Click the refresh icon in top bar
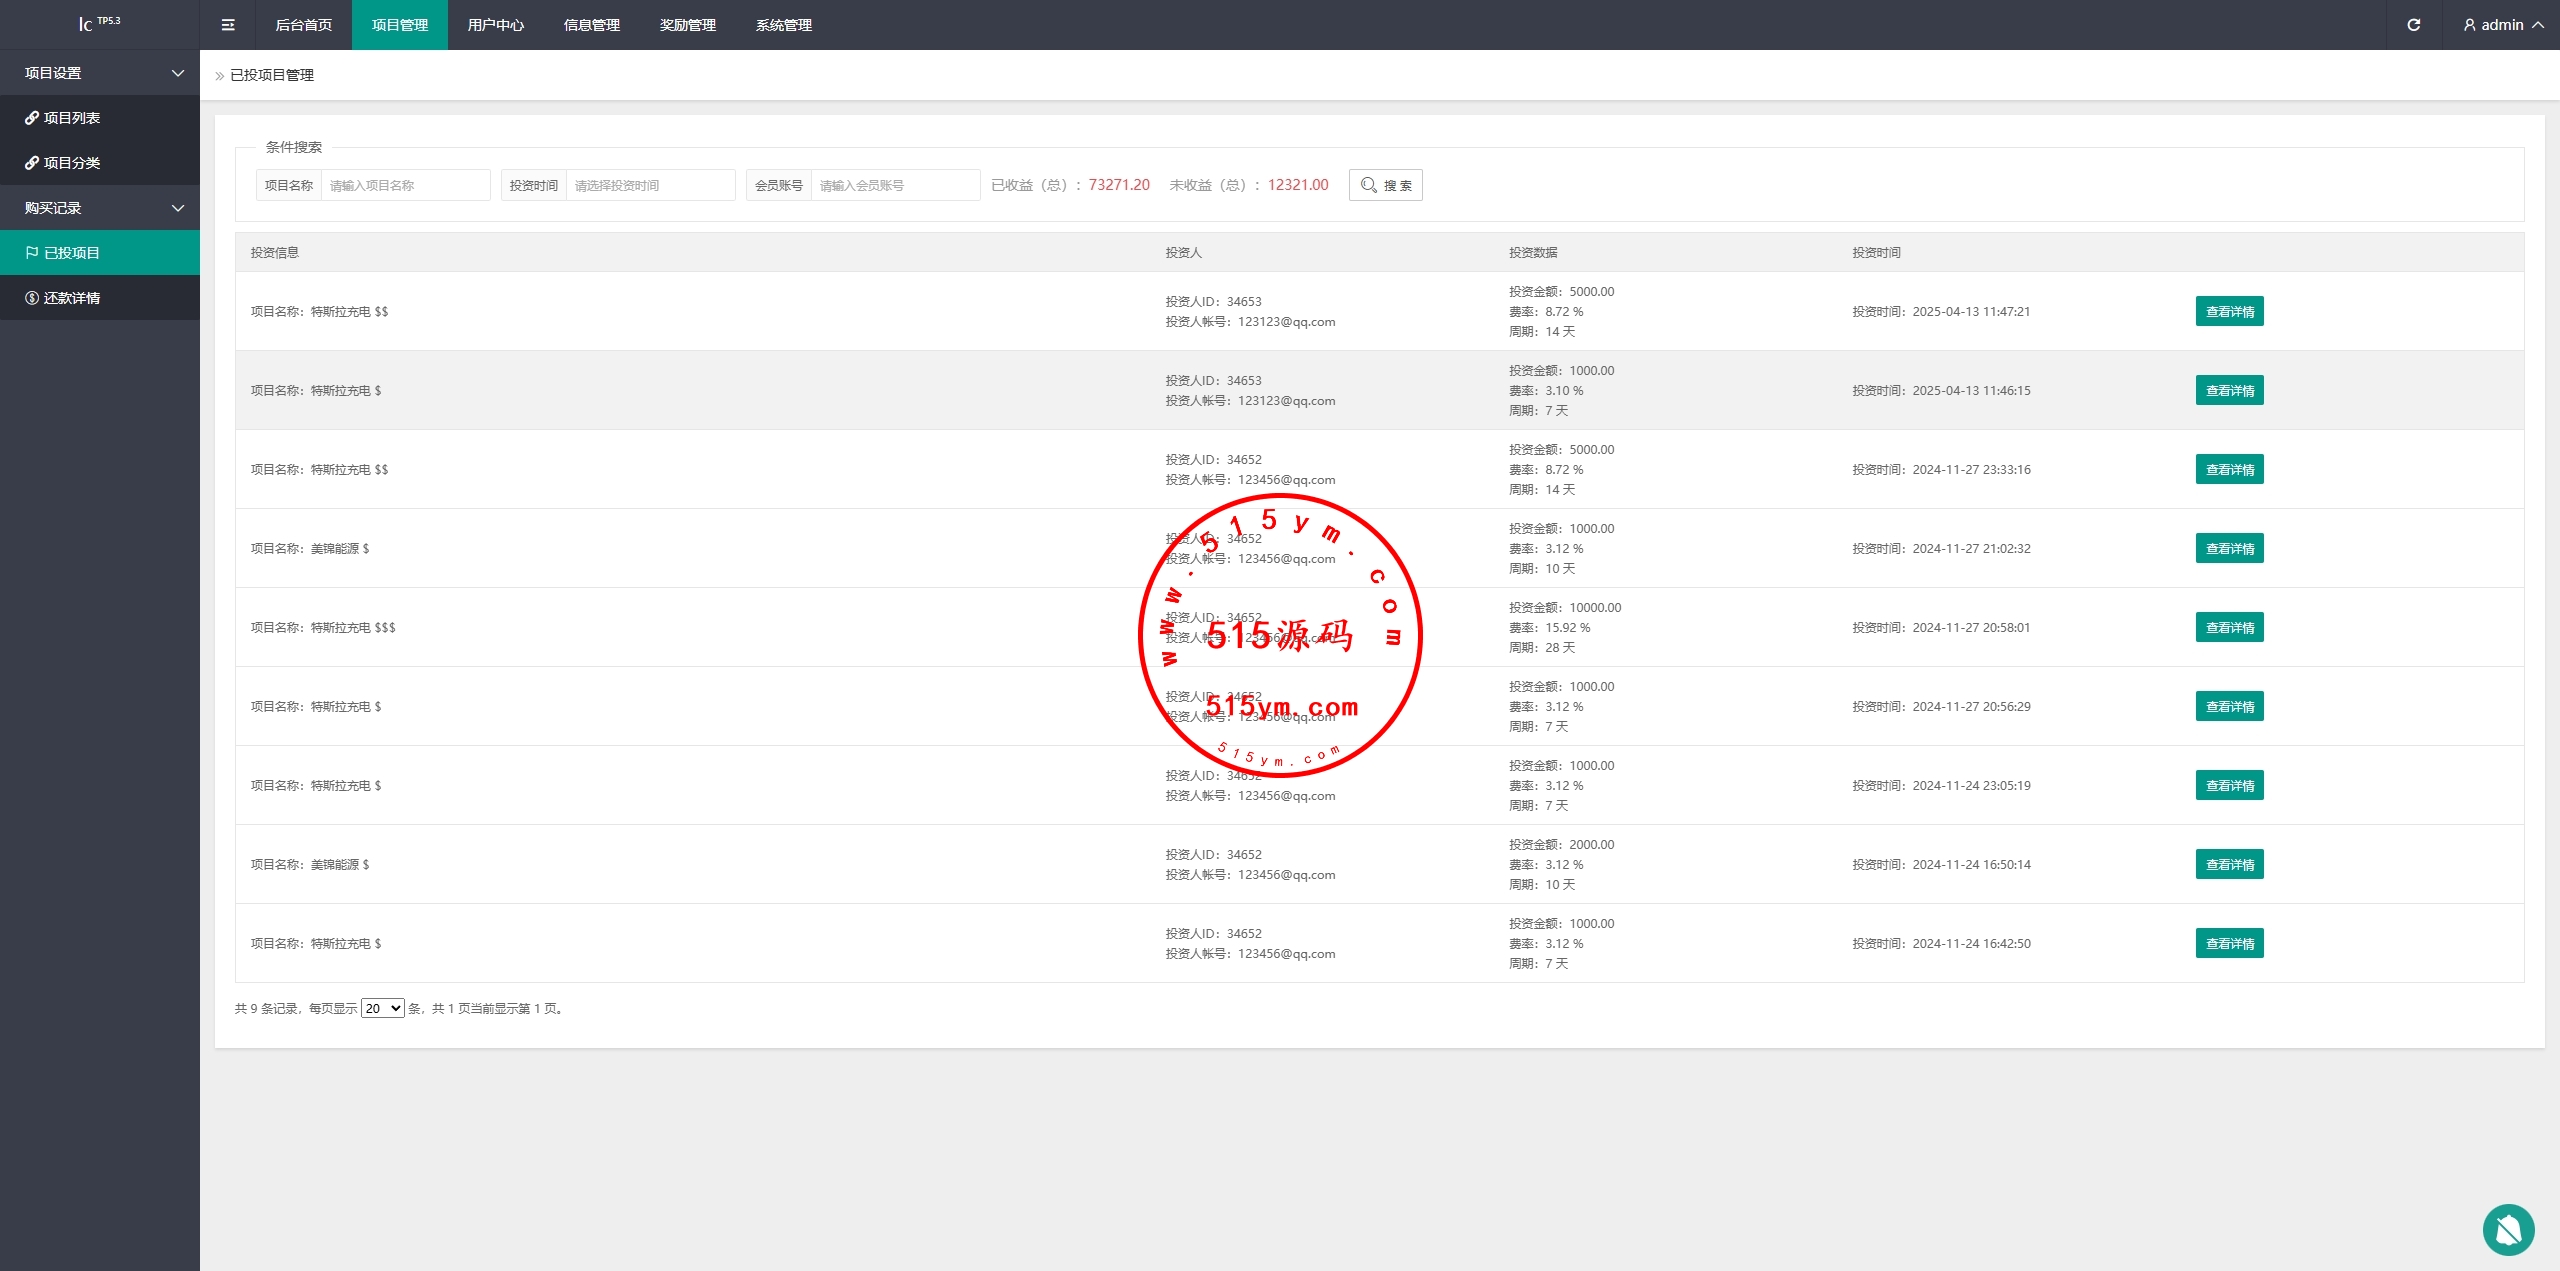Image resolution: width=2560 pixels, height=1271 pixels. tap(2413, 25)
